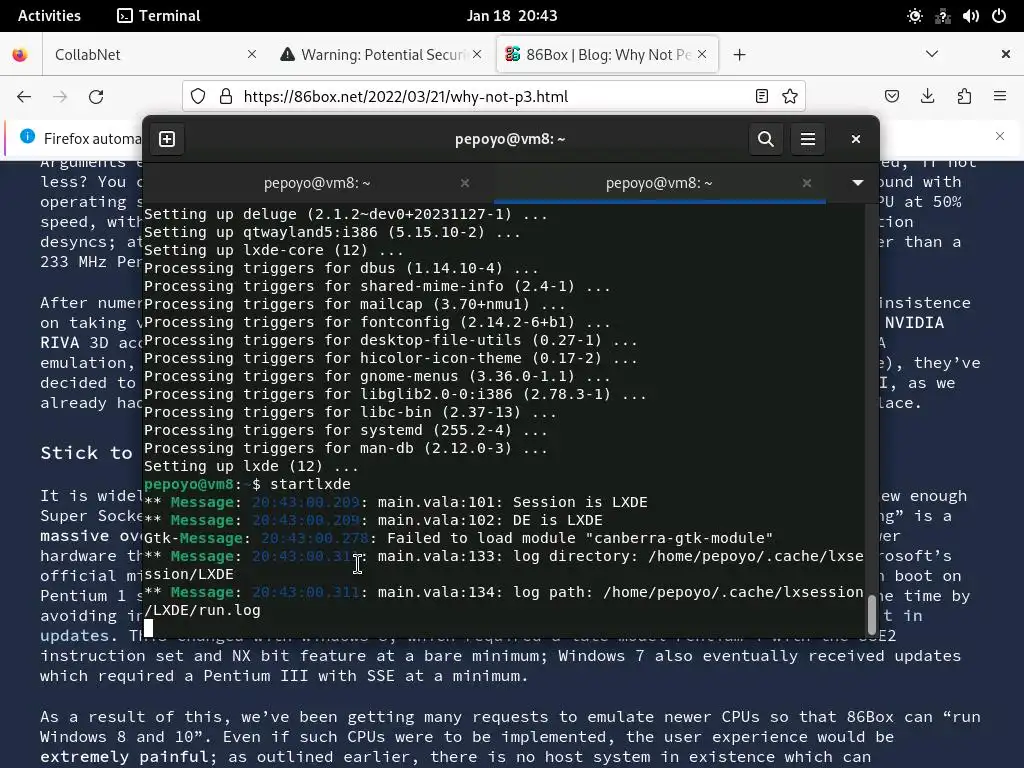
Task: Close the Firefox window
Action: click(1006, 54)
